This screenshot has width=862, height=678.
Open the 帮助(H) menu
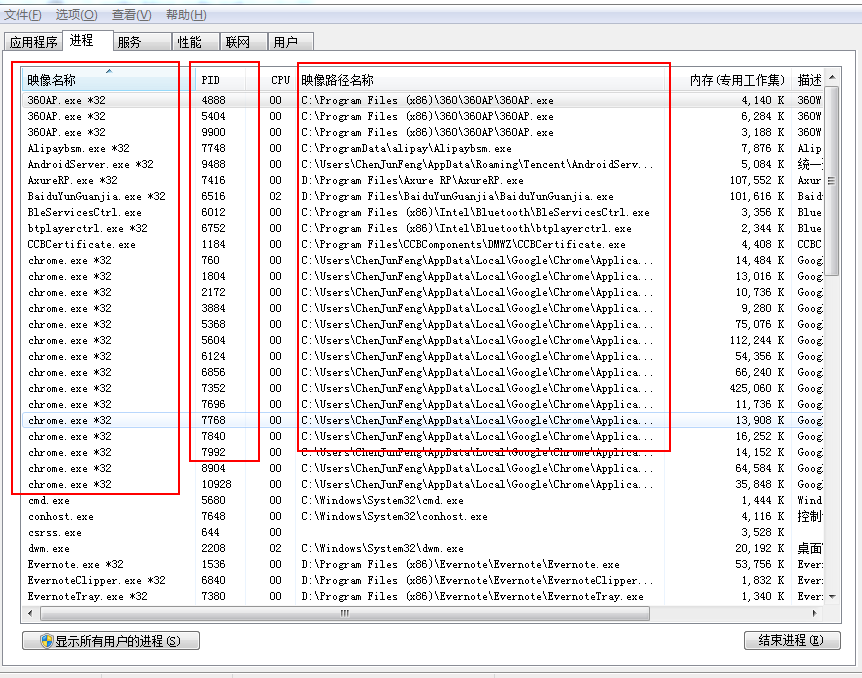pyautogui.click(x=186, y=15)
